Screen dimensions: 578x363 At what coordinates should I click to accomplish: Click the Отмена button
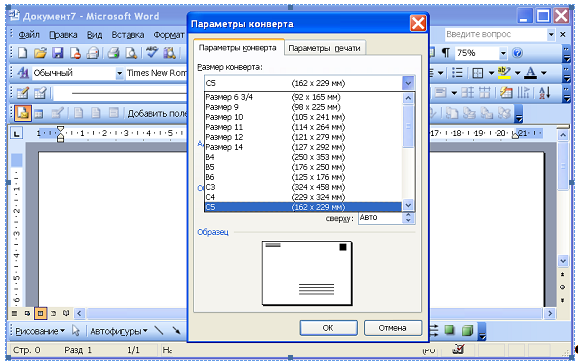coord(393,328)
